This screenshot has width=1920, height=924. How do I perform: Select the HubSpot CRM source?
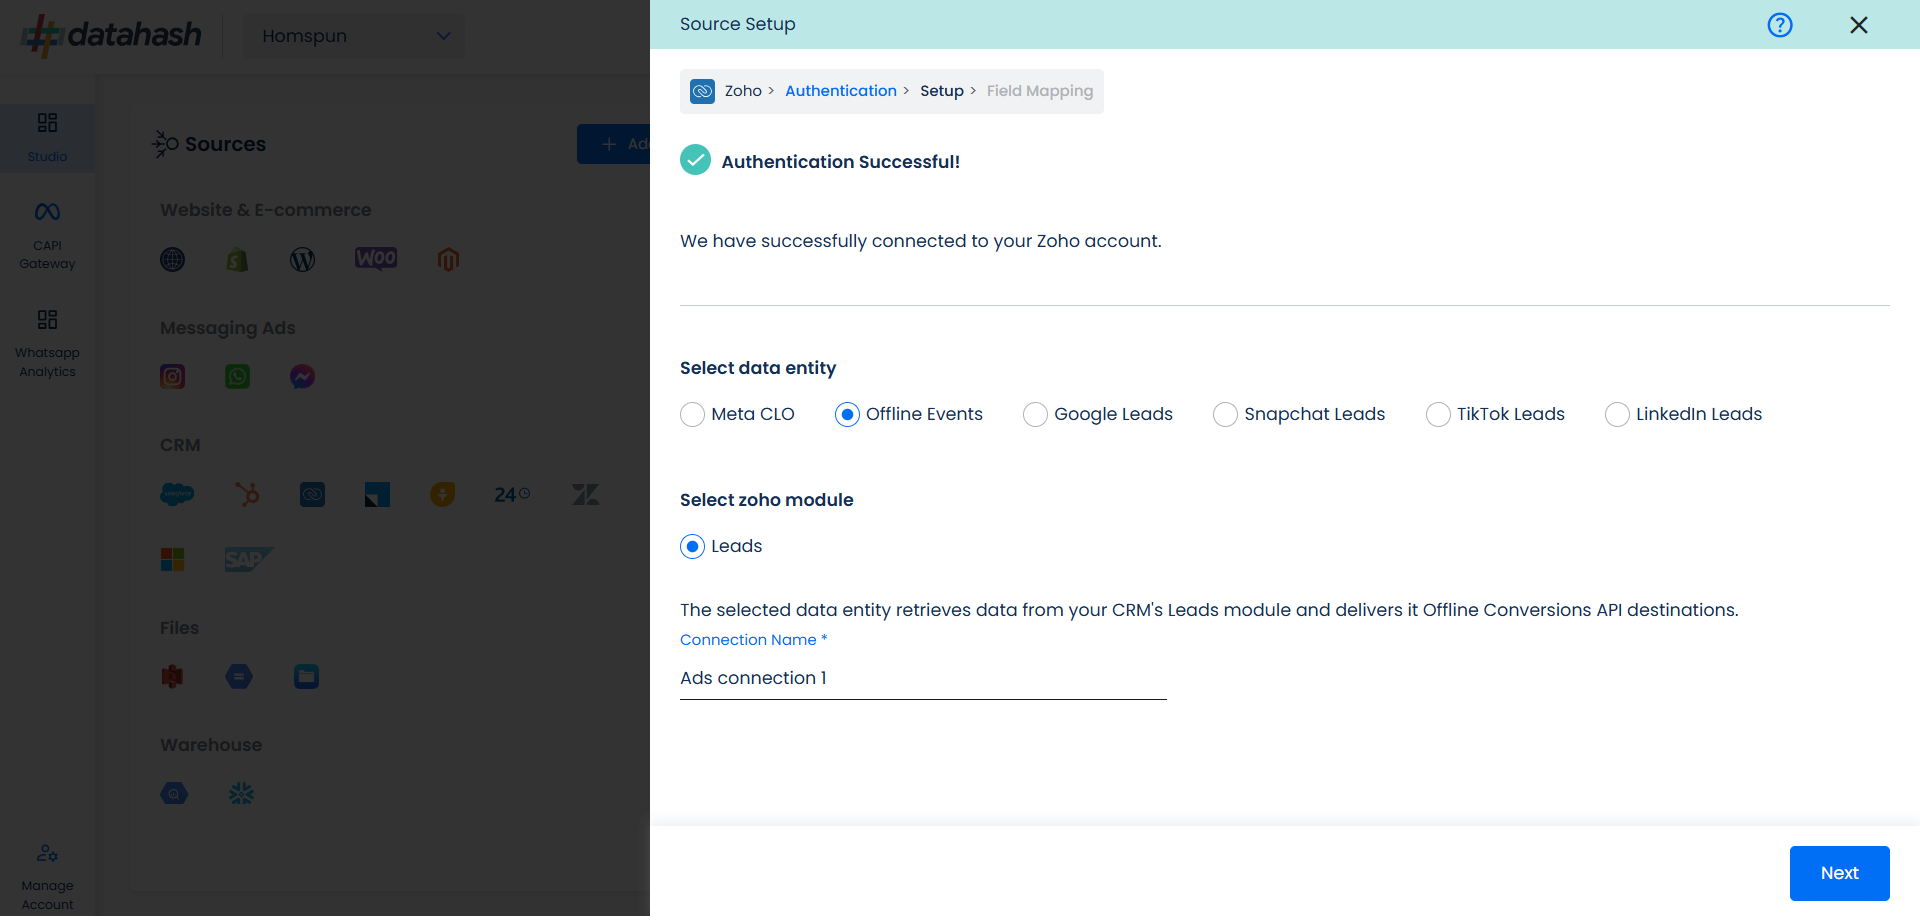(x=247, y=495)
